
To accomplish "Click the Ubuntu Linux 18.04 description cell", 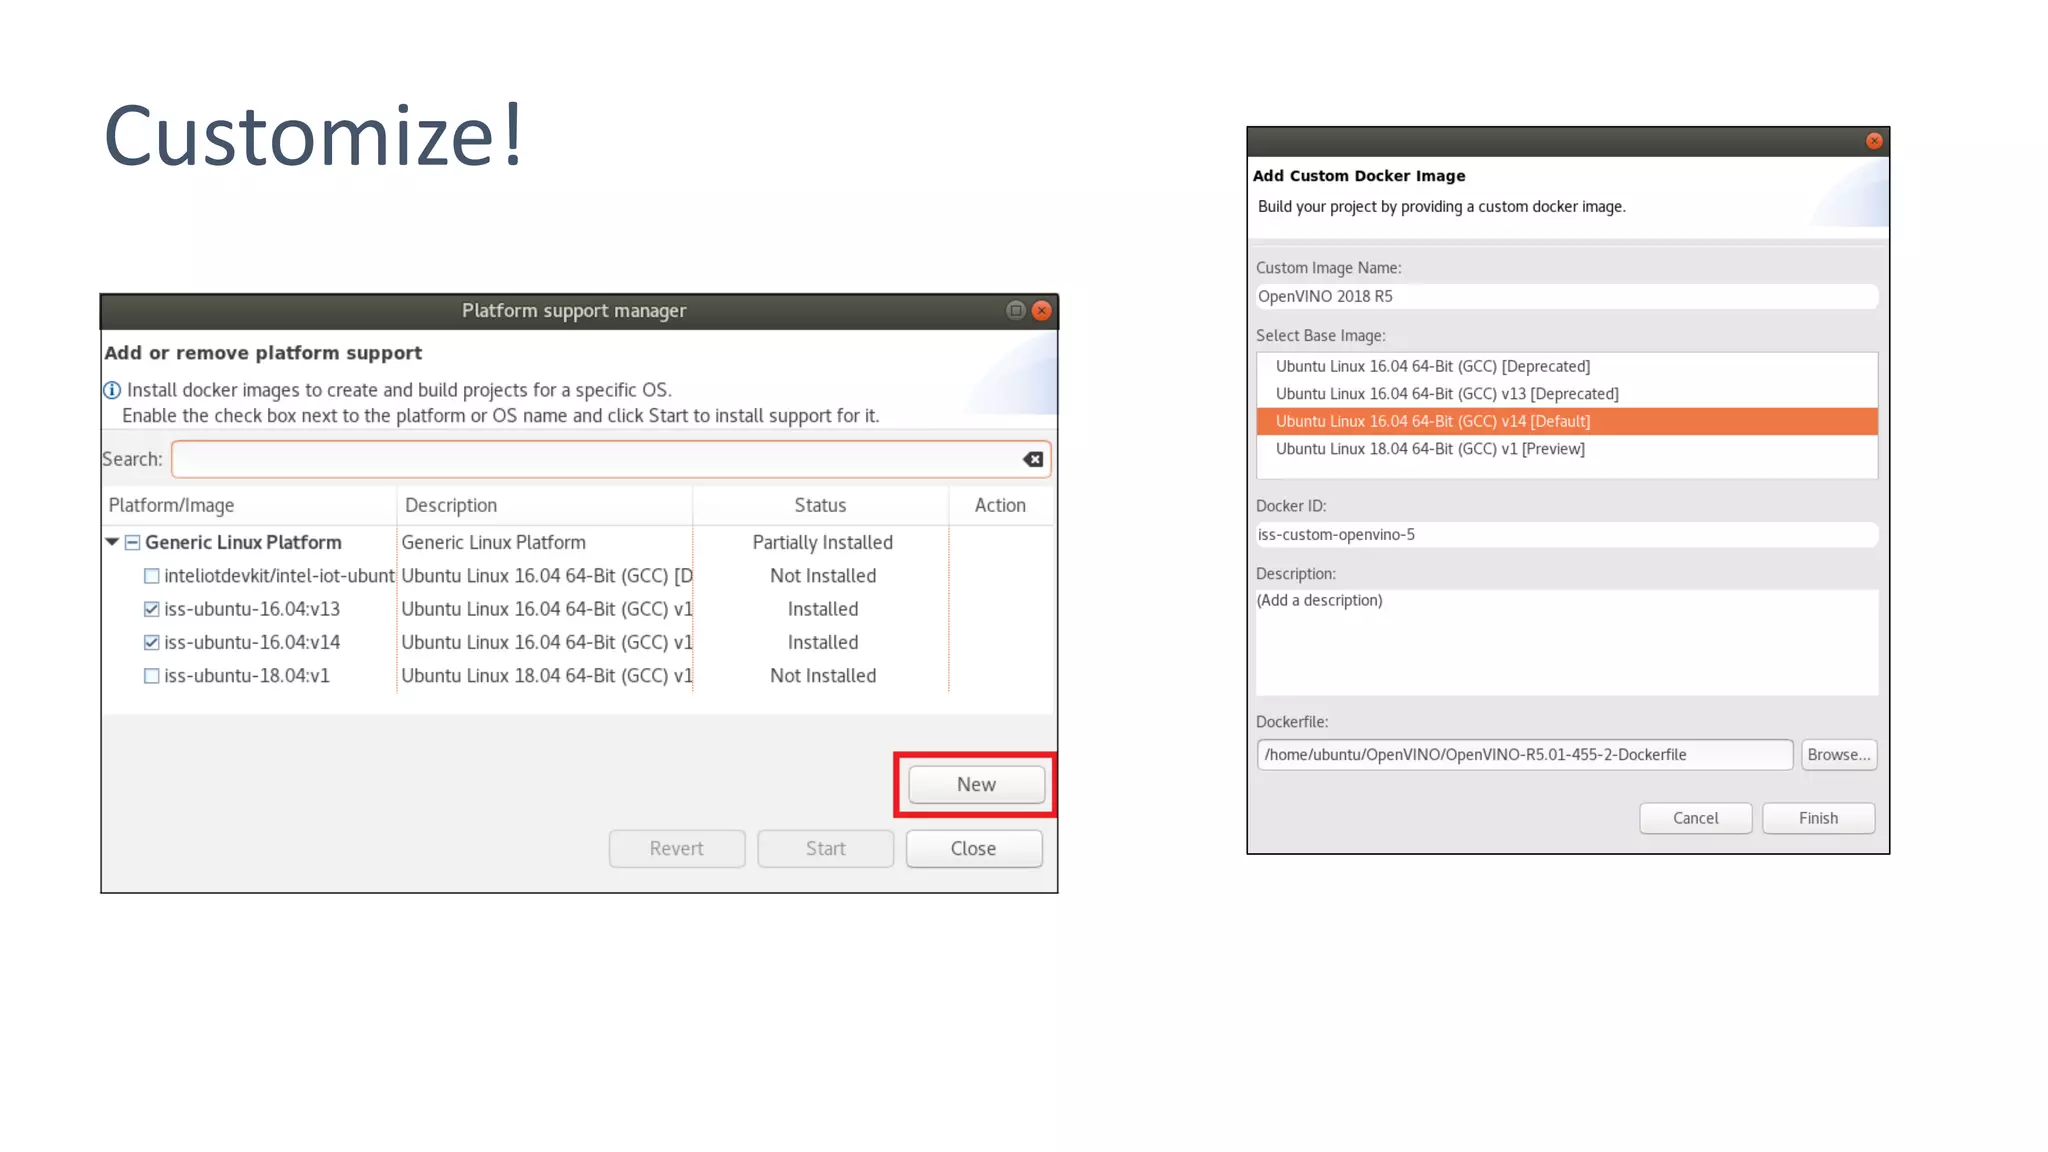I will (546, 676).
